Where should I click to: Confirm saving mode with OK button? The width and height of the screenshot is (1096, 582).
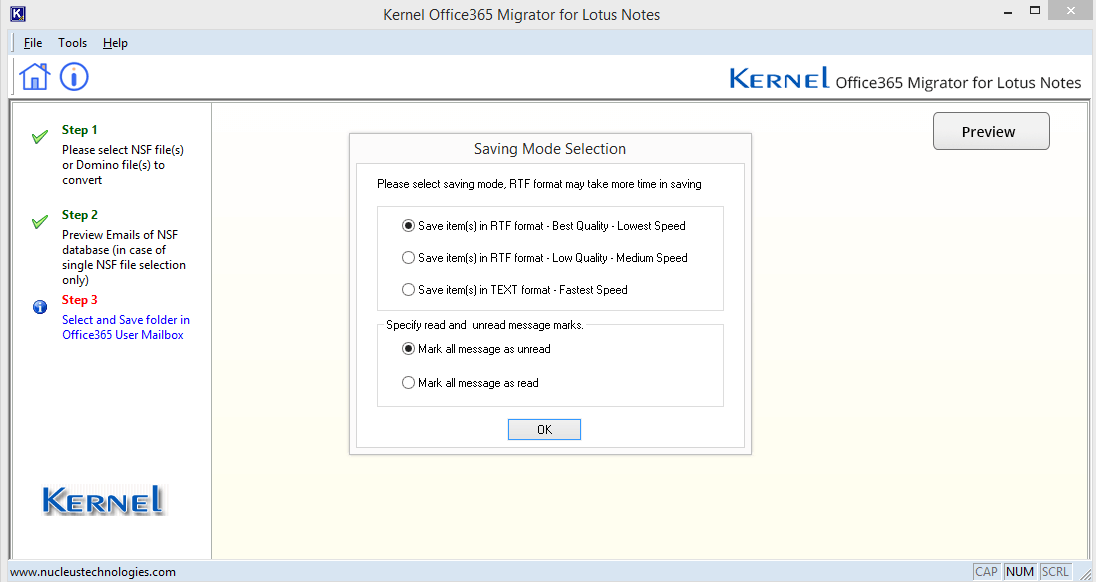click(544, 430)
